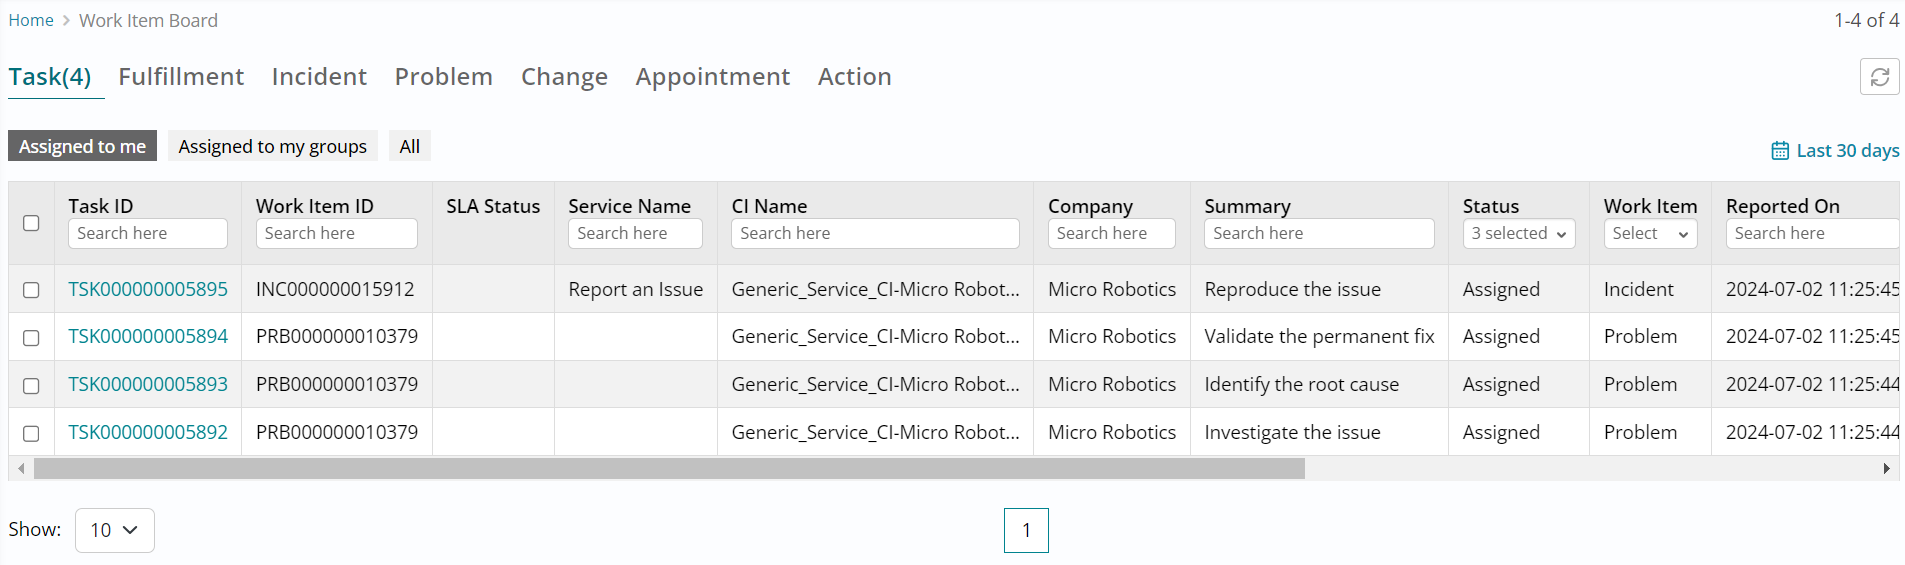This screenshot has width=1905, height=565.
Task: Click the horizontal scrollbar thumb
Action: (x=668, y=468)
